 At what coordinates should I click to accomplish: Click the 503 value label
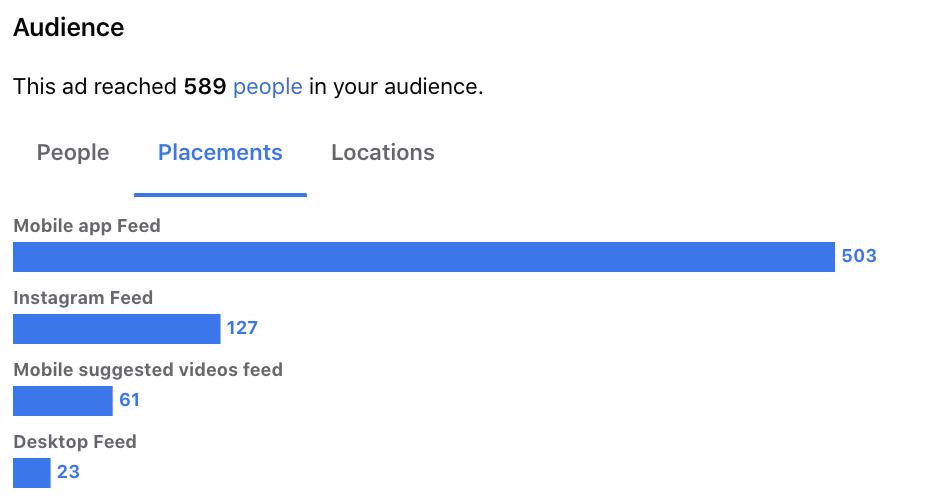tap(859, 256)
